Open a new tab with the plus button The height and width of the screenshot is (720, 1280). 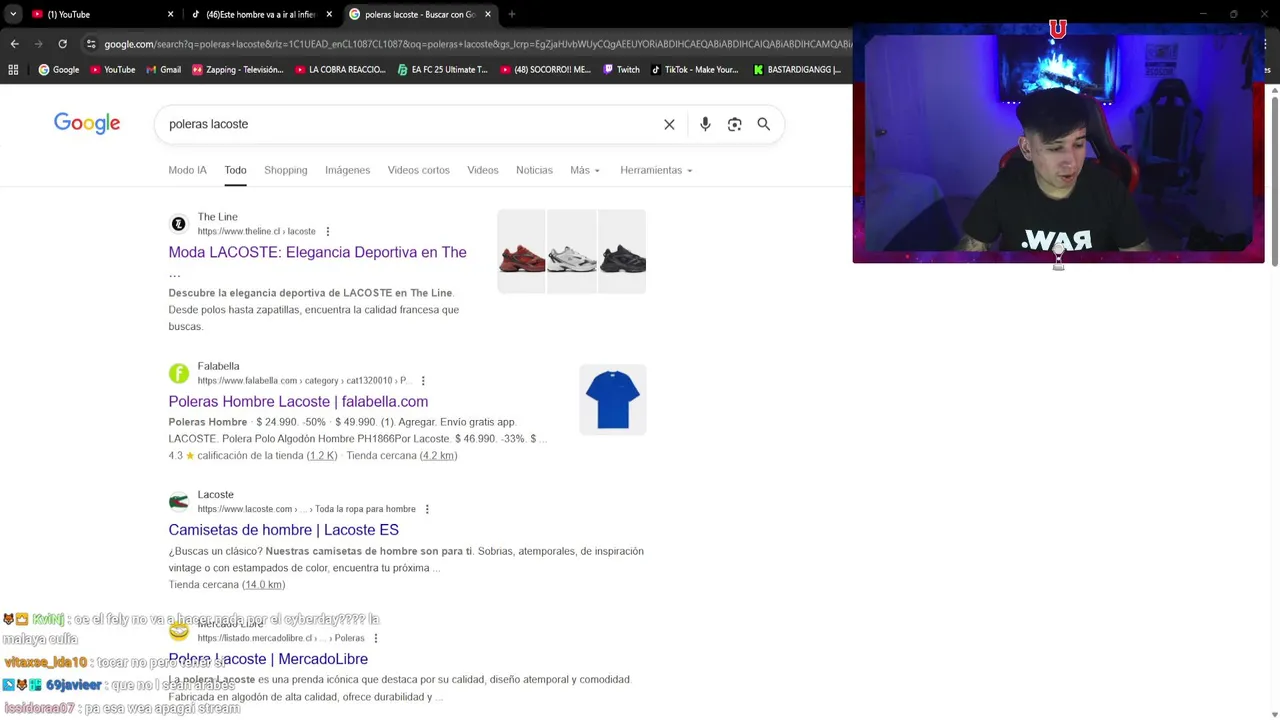click(512, 14)
